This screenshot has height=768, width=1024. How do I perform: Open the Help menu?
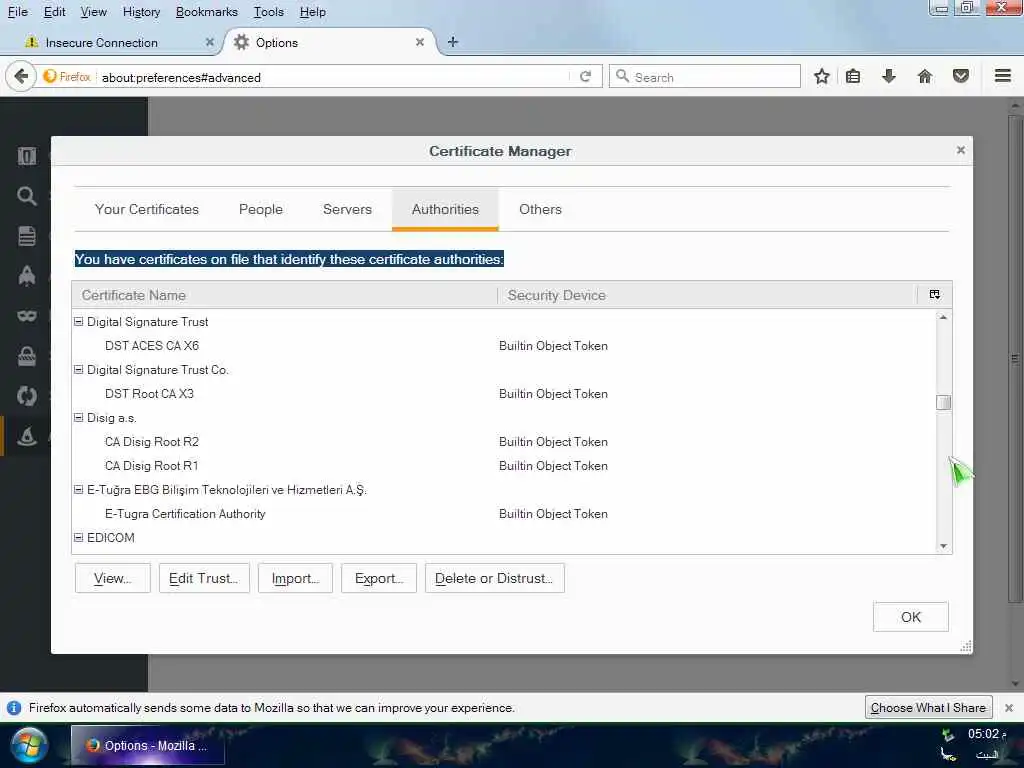pyautogui.click(x=312, y=12)
